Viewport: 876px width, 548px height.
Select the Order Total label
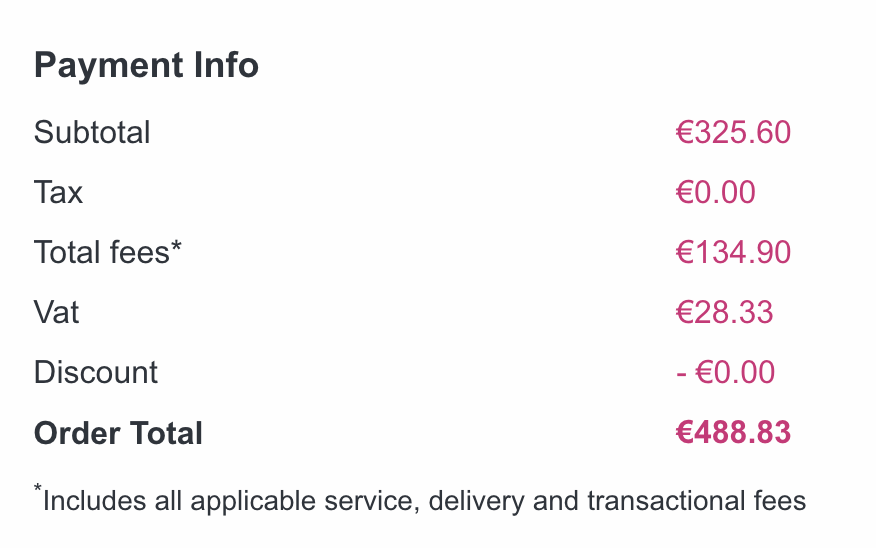tap(118, 433)
